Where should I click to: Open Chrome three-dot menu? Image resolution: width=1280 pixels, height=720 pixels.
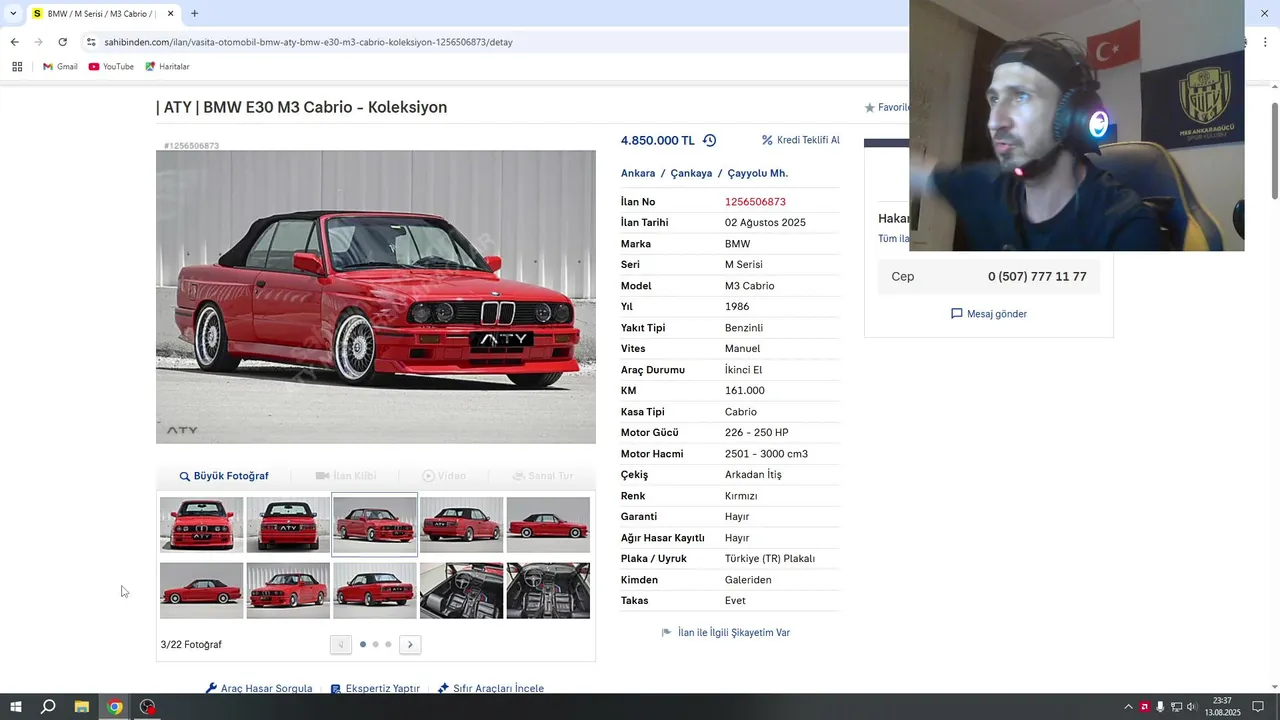(x=1265, y=42)
